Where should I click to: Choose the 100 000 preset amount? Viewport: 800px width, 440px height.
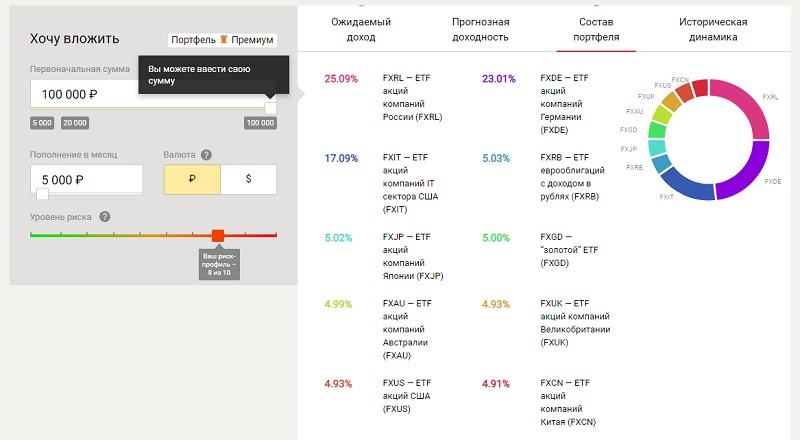coord(260,123)
